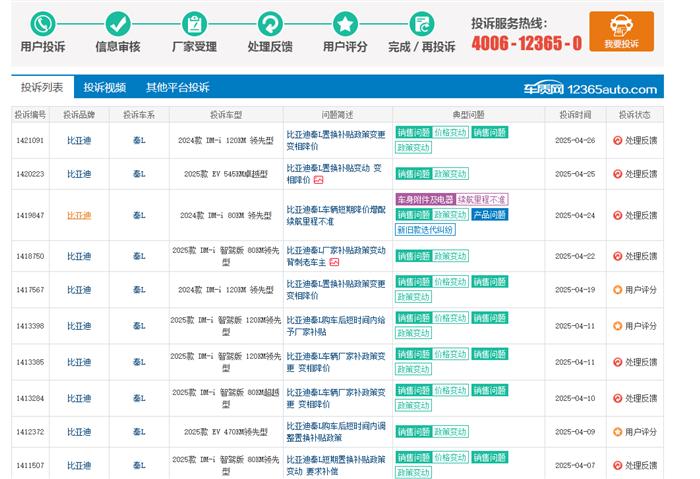The width and height of the screenshot is (700, 479).
Task: Open orange 比亚迪 brand link in row 1419847
Action: (79, 215)
